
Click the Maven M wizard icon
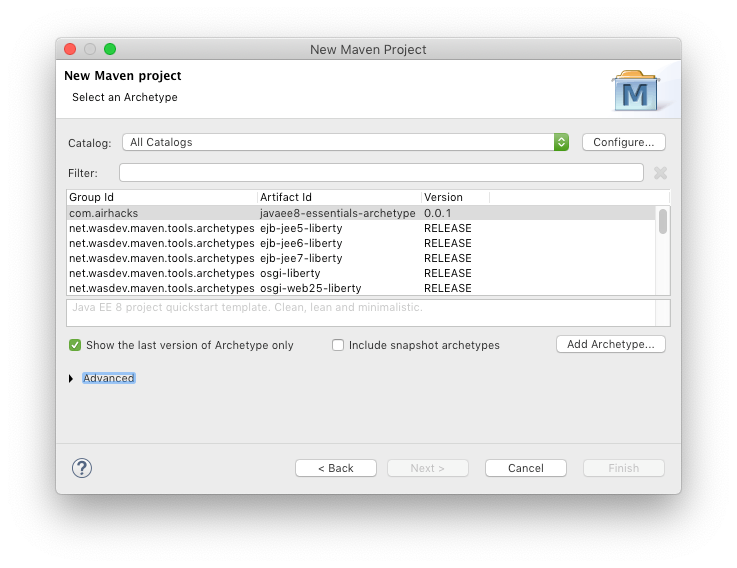(635, 91)
